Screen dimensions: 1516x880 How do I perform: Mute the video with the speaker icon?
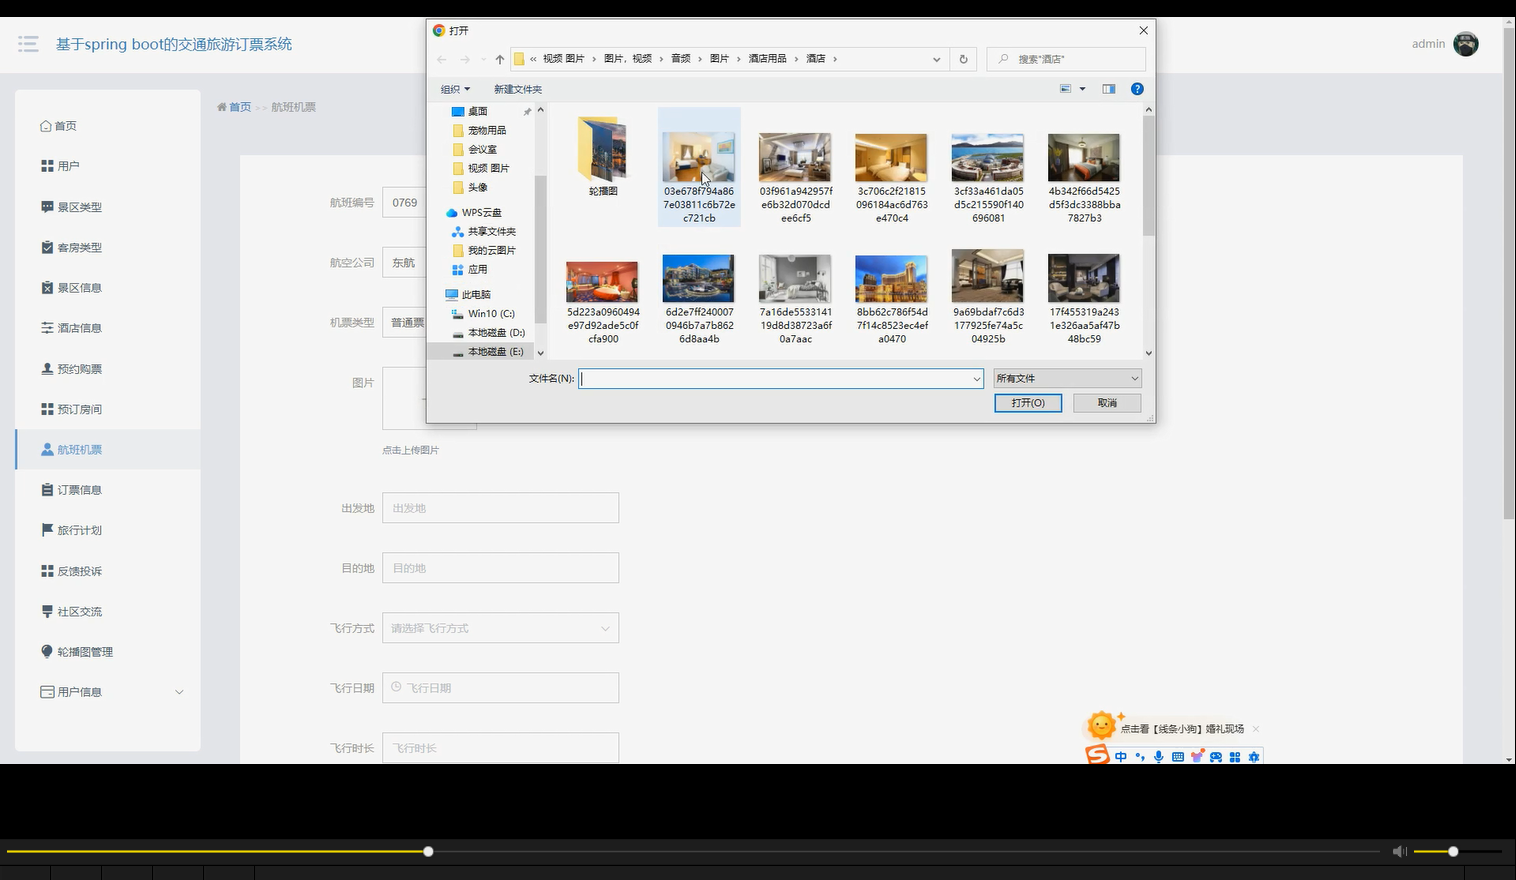(x=1399, y=851)
